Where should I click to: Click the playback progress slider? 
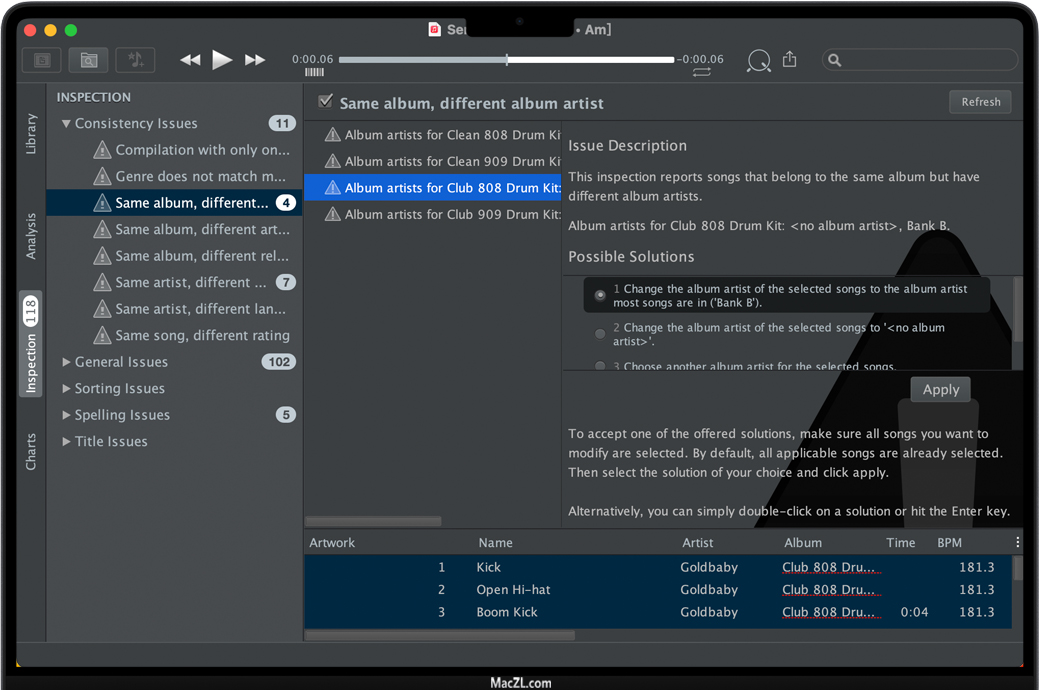tap(506, 60)
